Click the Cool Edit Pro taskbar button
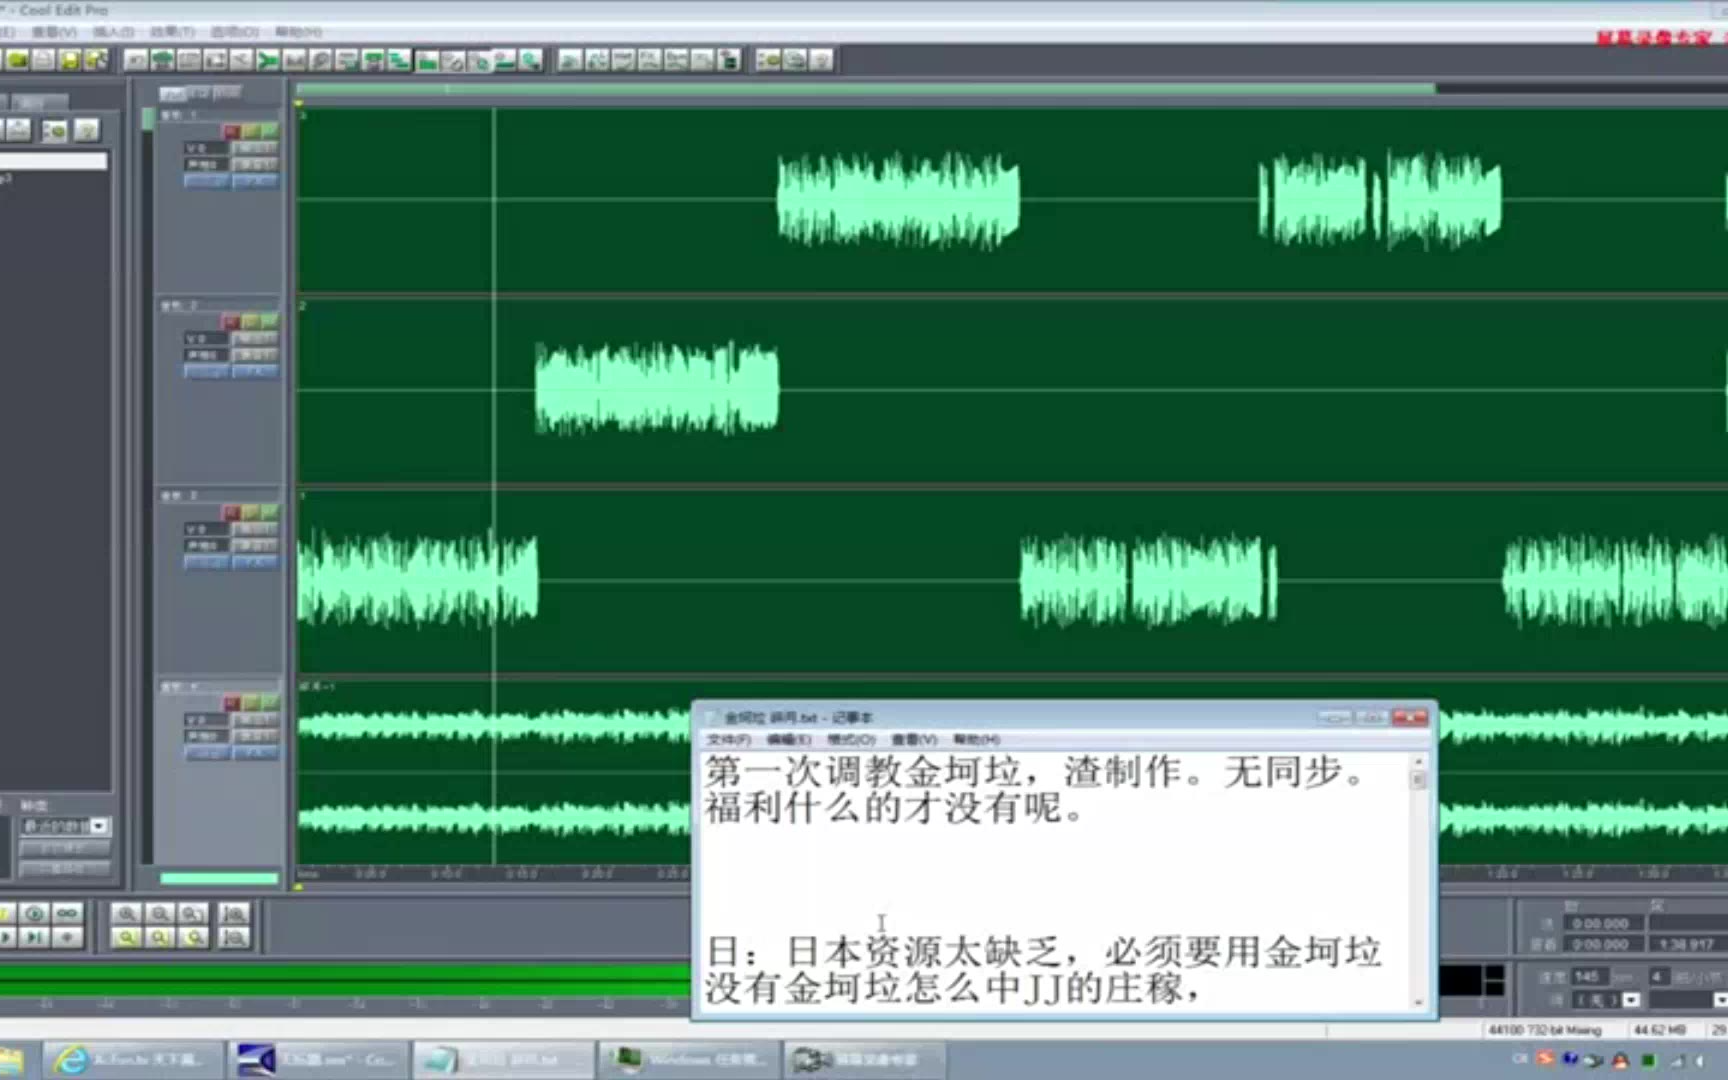This screenshot has height=1080, width=1728. click(x=316, y=1059)
